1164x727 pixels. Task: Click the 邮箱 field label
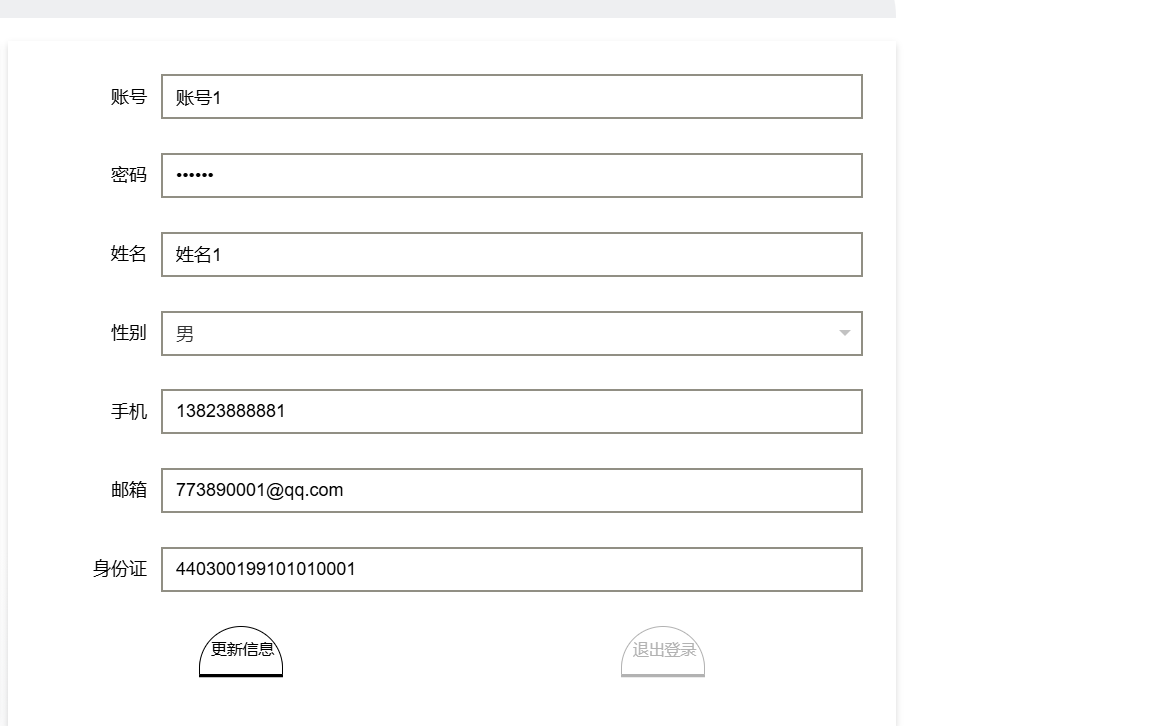click(x=128, y=489)
